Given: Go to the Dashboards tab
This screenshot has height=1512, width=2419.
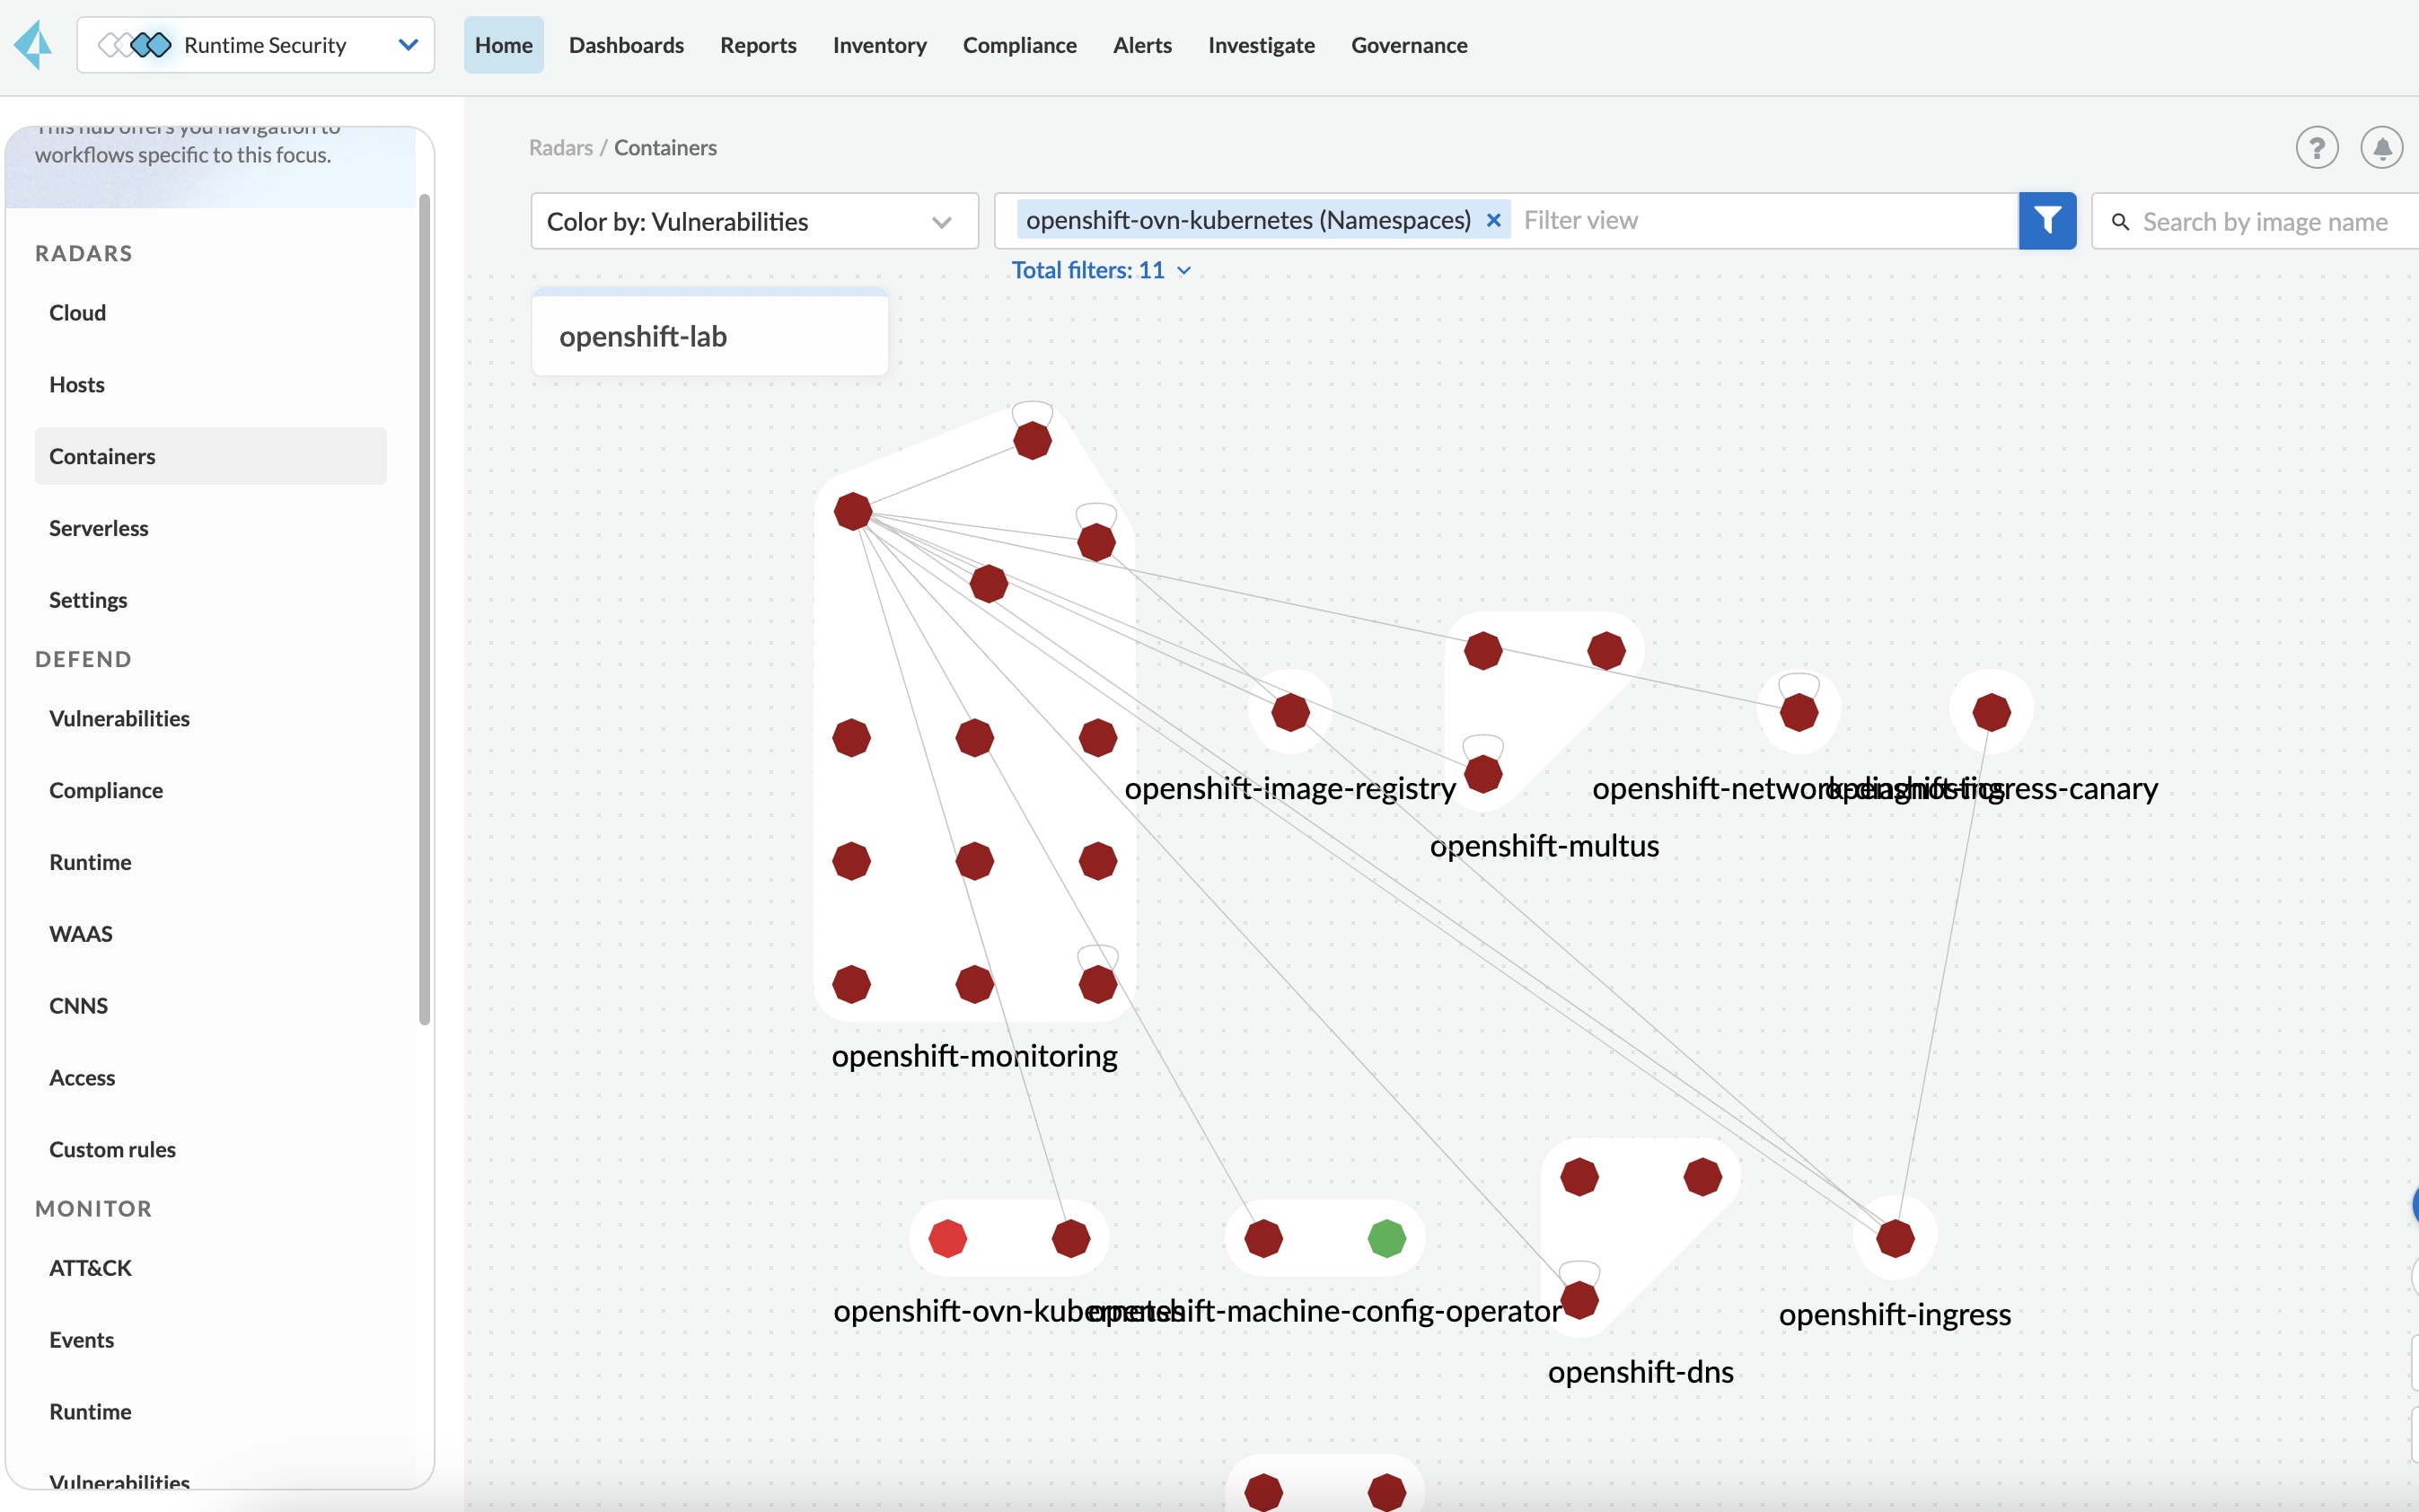Looking at the screenshot, I should [626, 45].
